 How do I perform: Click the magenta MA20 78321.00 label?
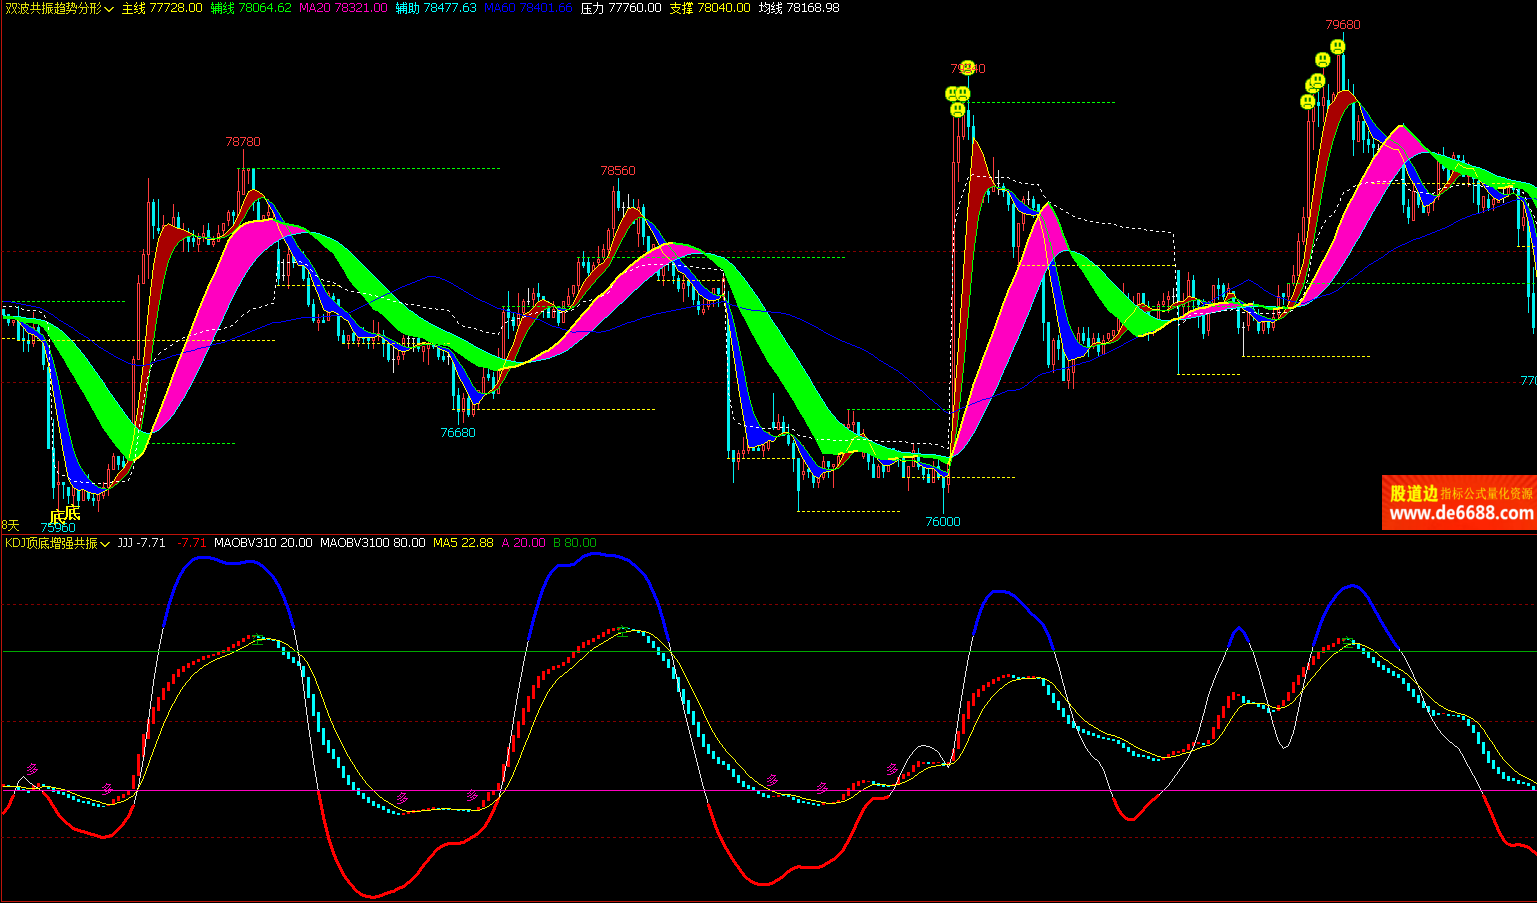[343, 8]
